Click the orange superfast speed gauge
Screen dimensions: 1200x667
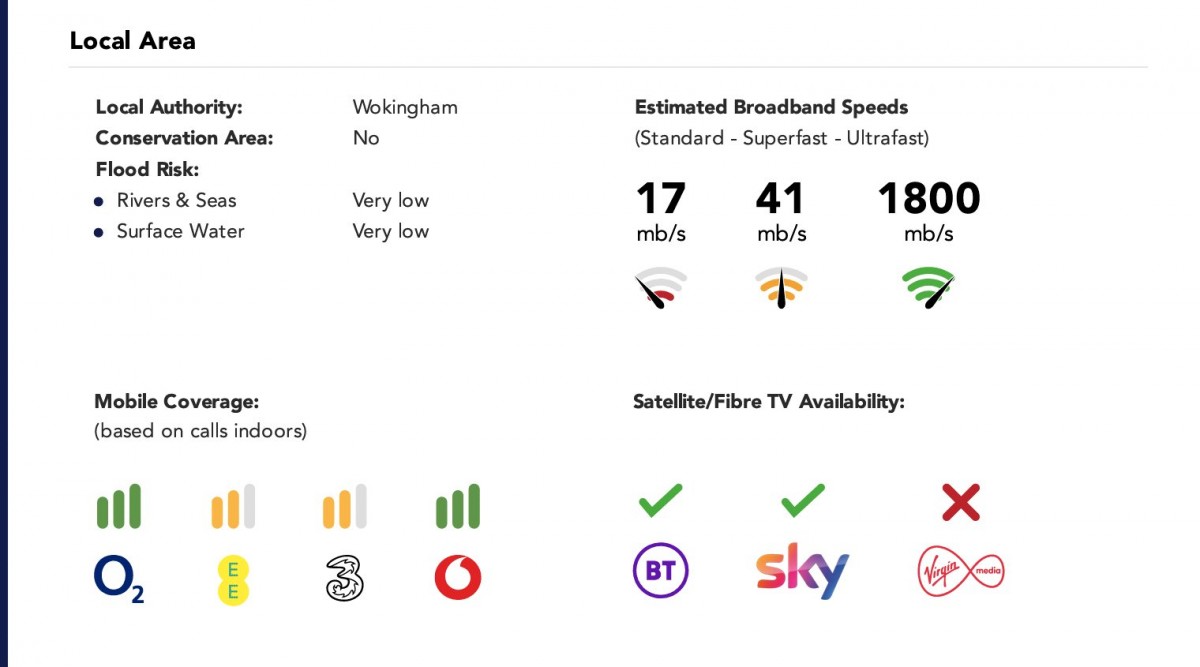point(781,288)
